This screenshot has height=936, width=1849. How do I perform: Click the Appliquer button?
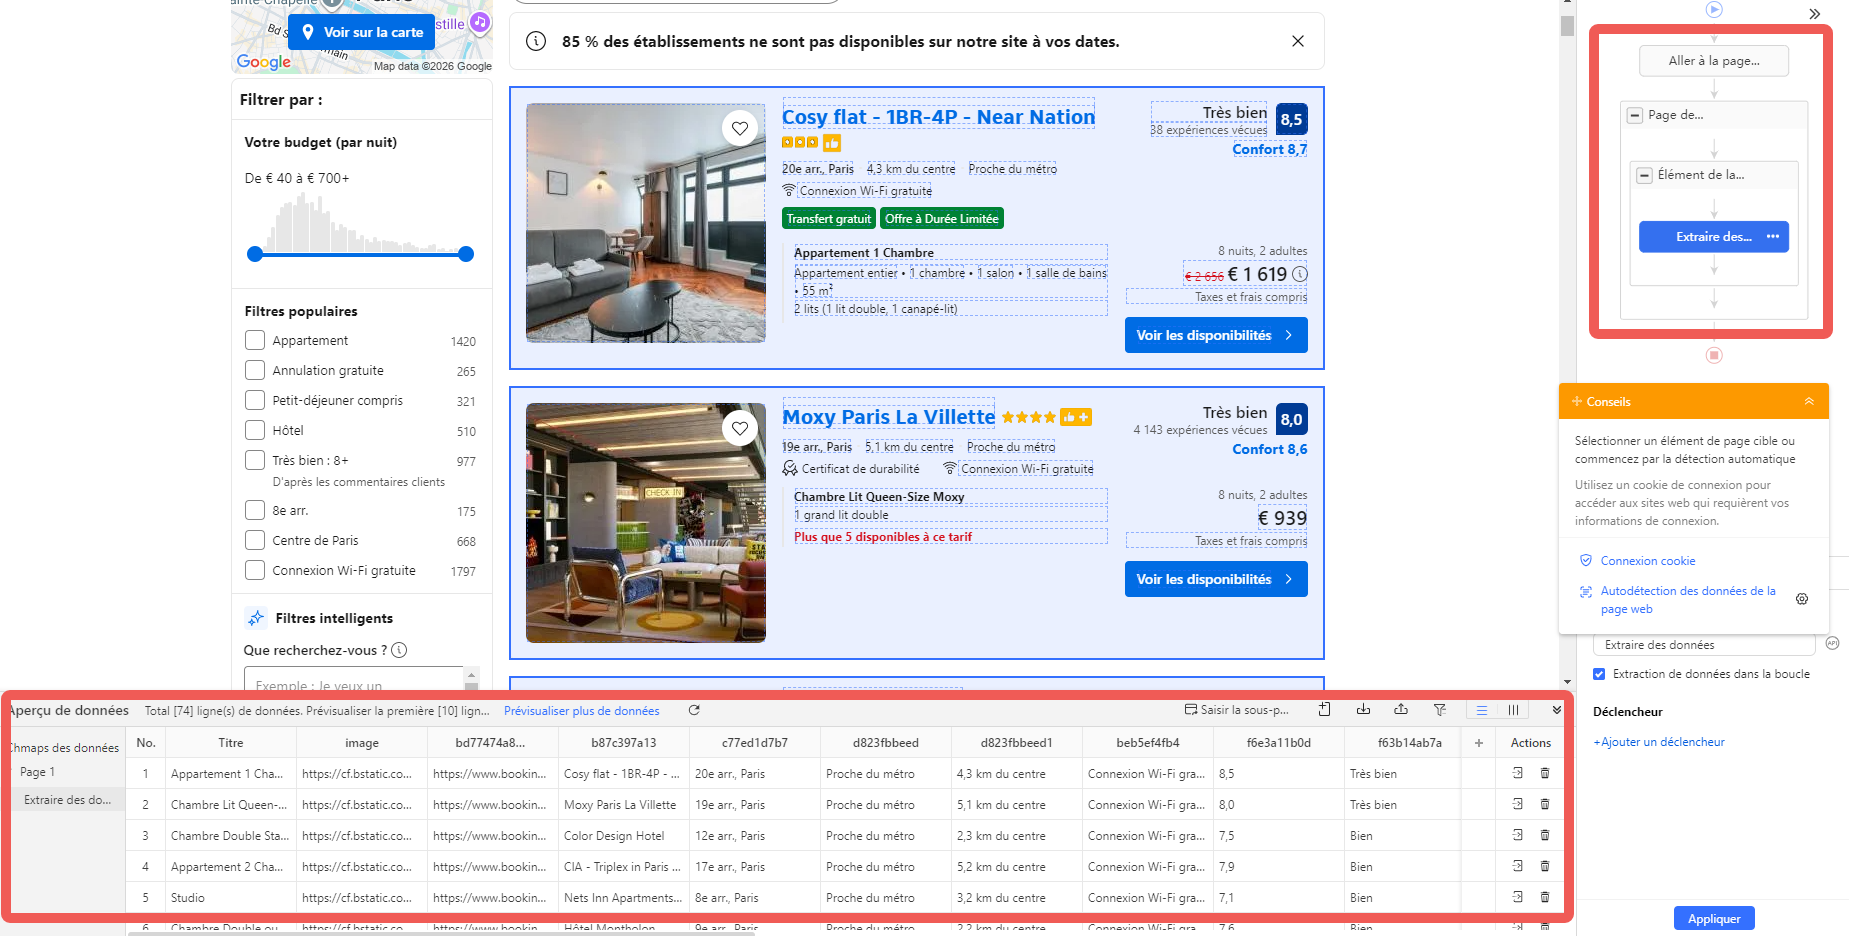point(1714,918)
